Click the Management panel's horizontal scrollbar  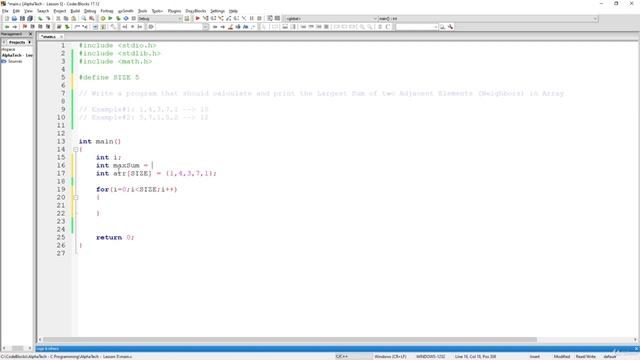click(x=17, y=348)
